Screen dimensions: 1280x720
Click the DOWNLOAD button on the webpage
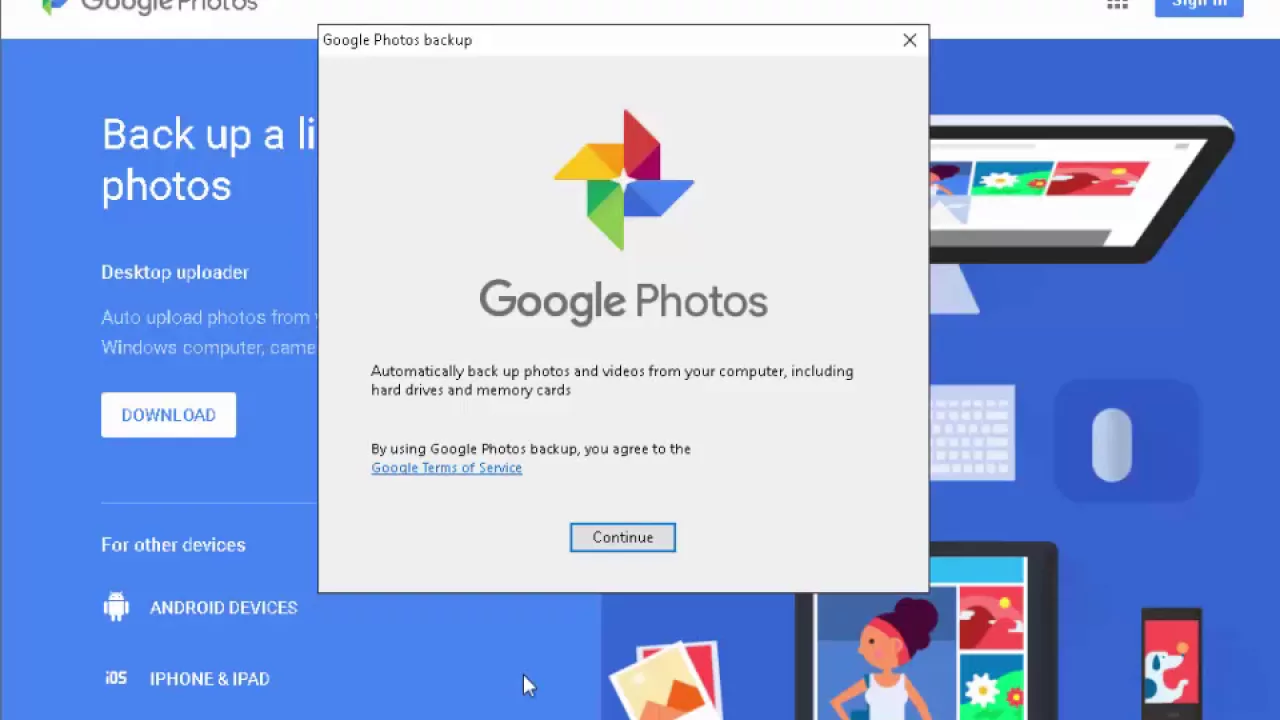pos(168,415)
